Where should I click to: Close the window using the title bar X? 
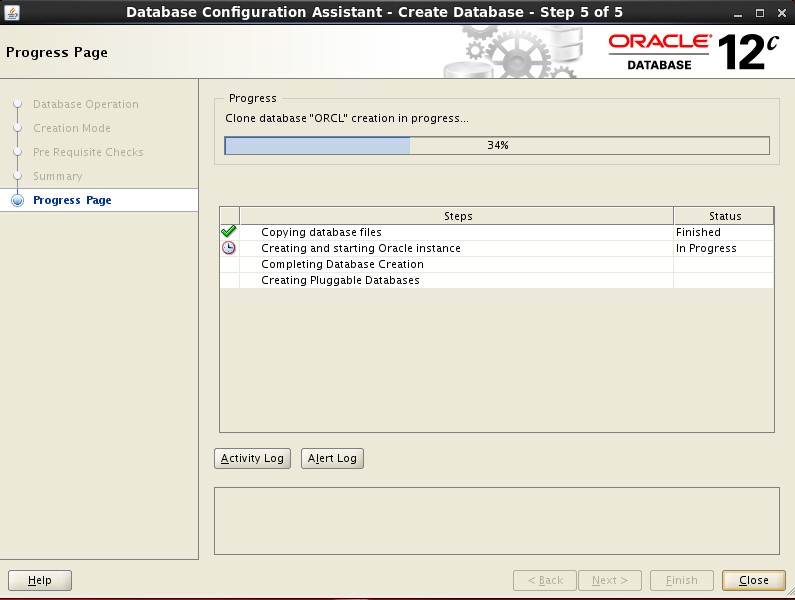[x=782, y=13]
